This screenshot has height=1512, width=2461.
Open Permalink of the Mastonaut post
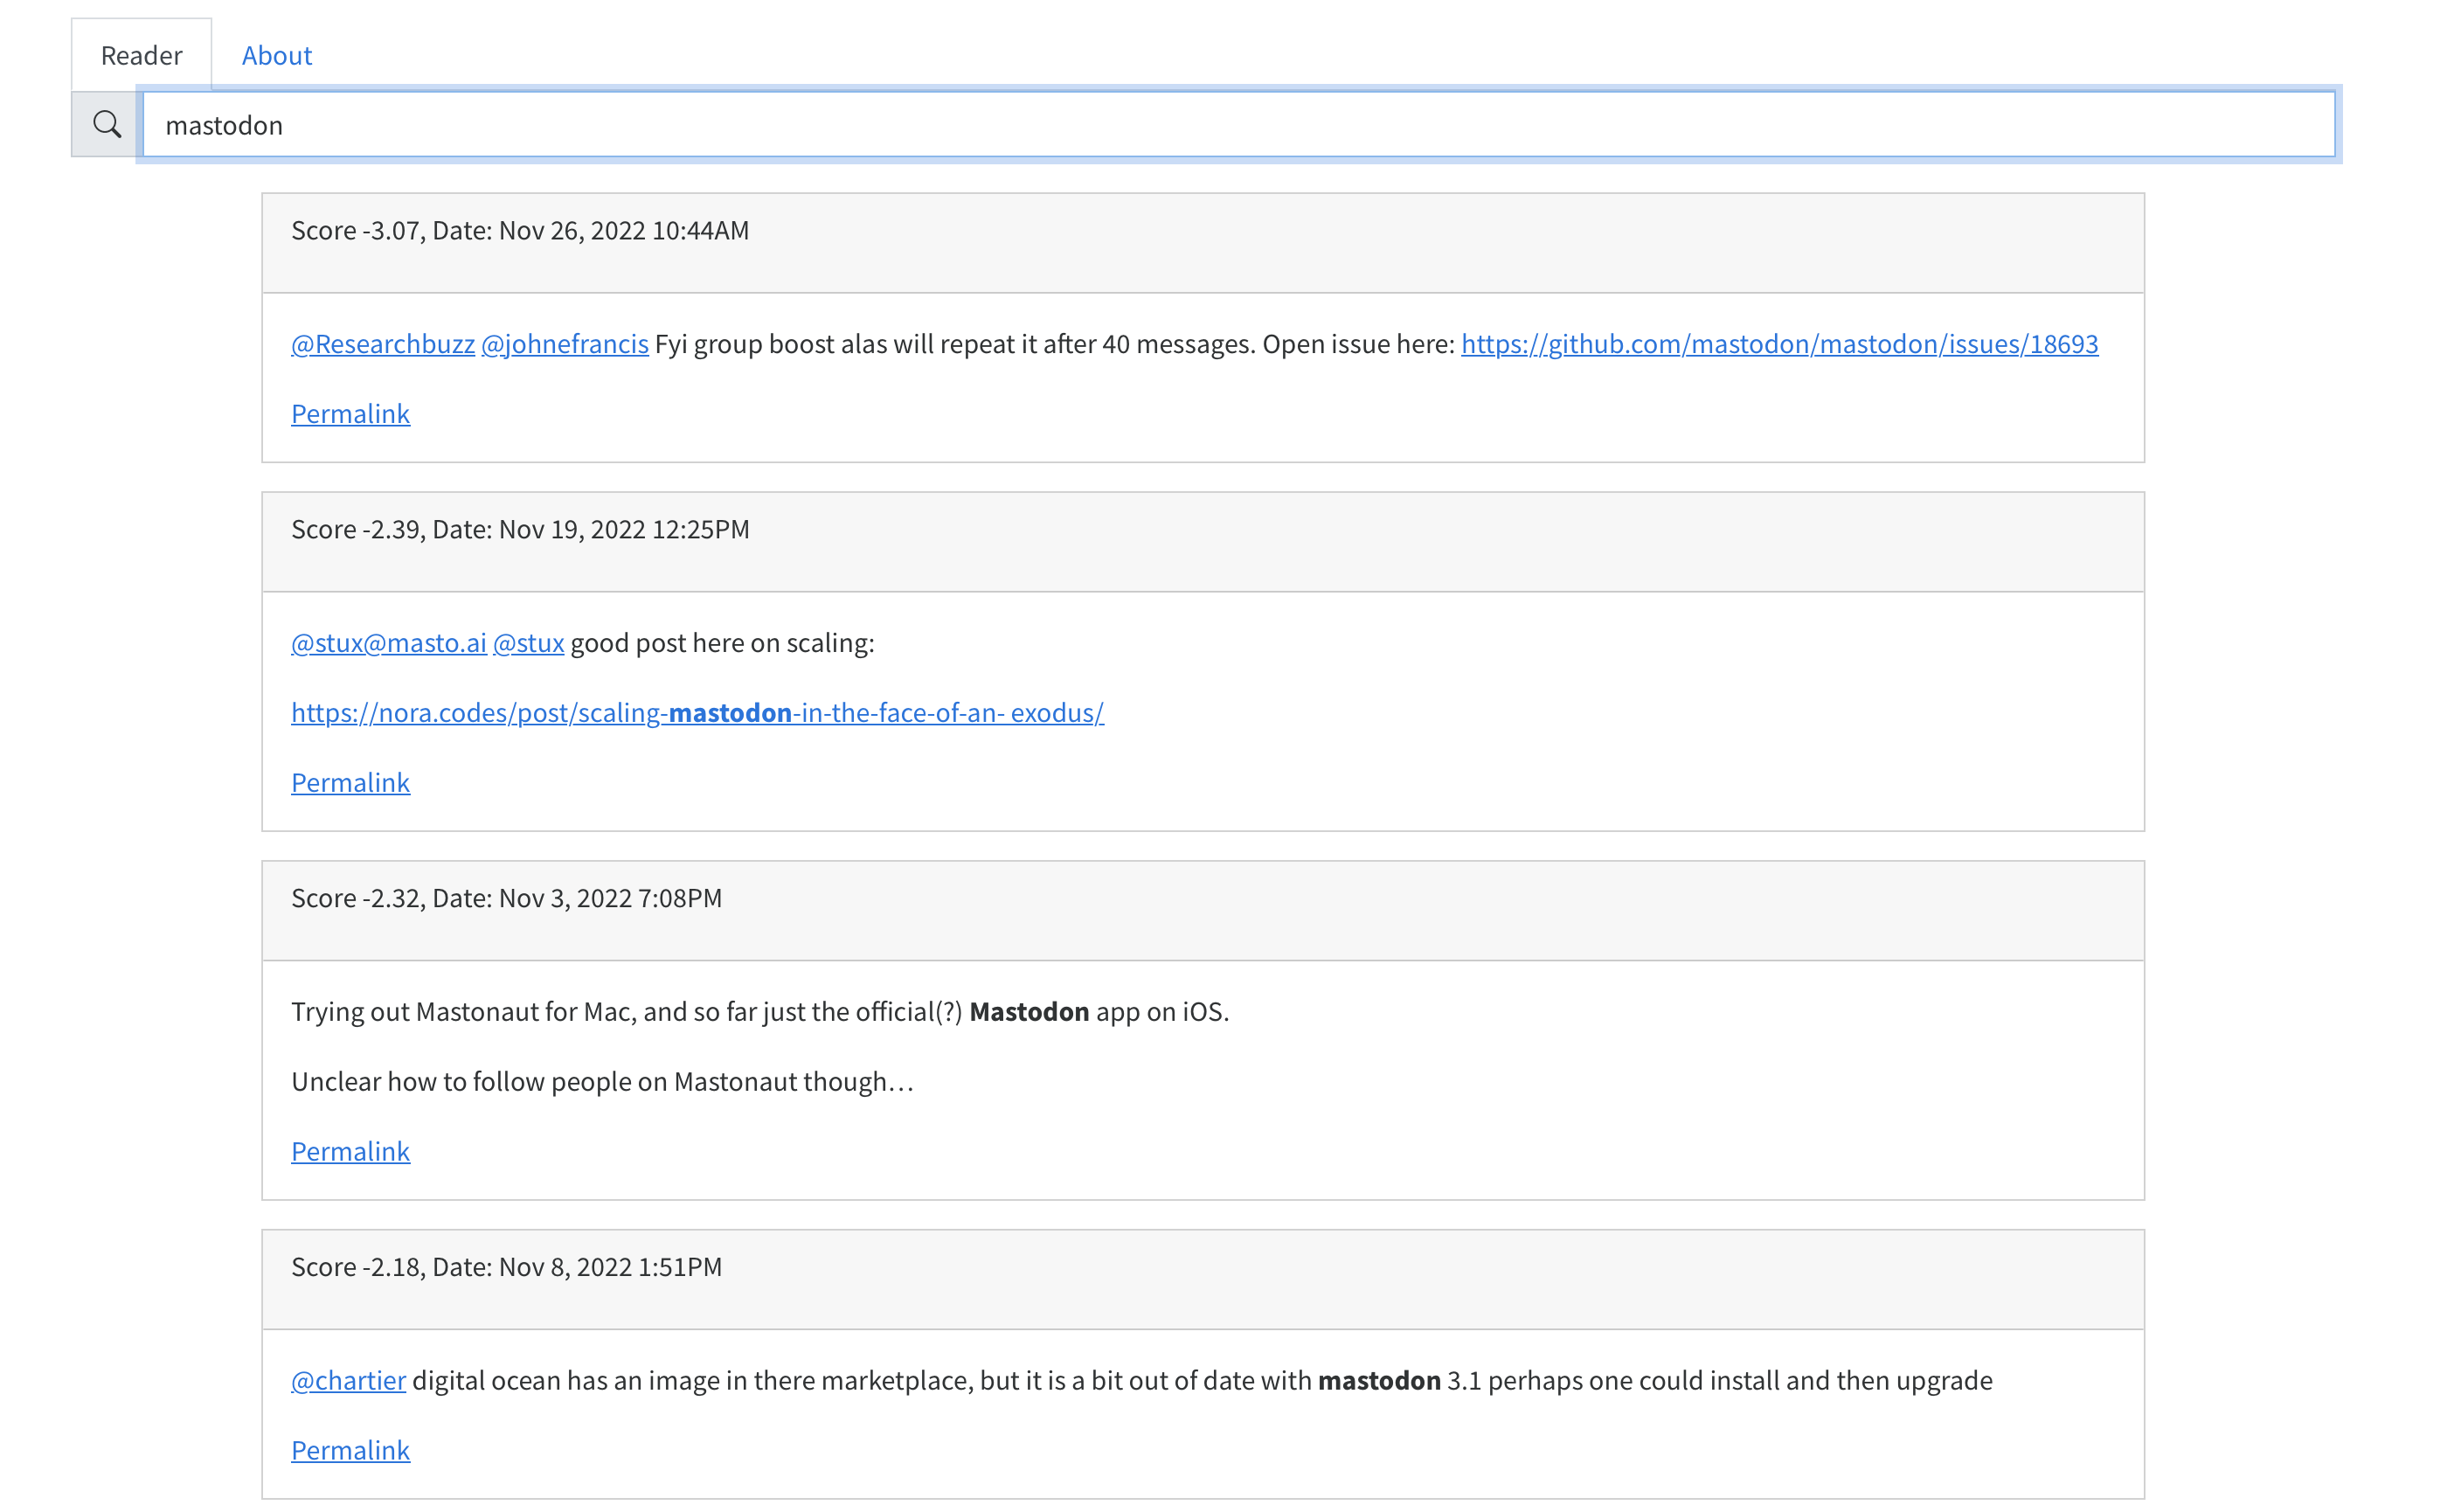(350, 1152)
